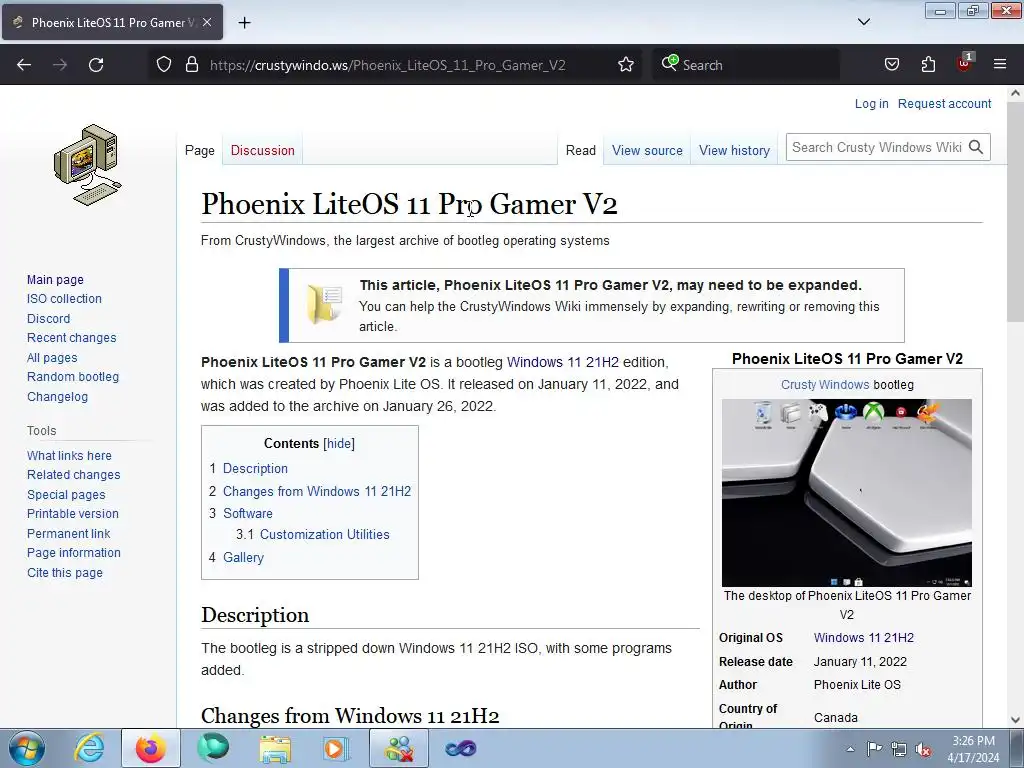The image size is (1024, 768).
Task: Open a Random bootleg page
Action: pos(73,377)
